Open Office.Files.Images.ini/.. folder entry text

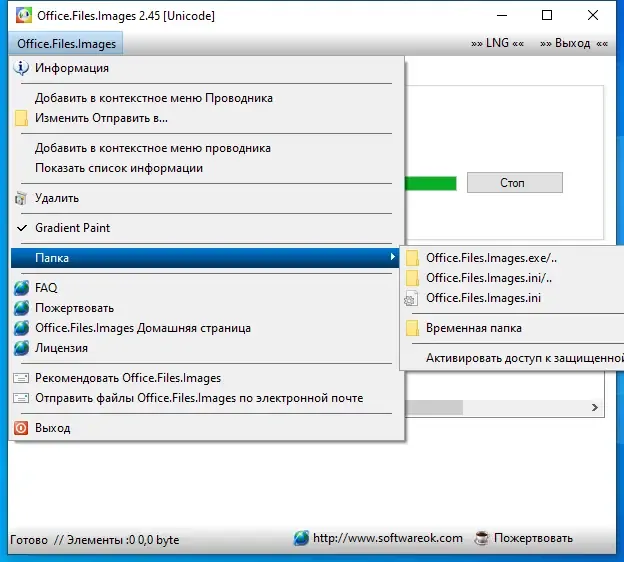pyautogui.click(x=489, y=278)
